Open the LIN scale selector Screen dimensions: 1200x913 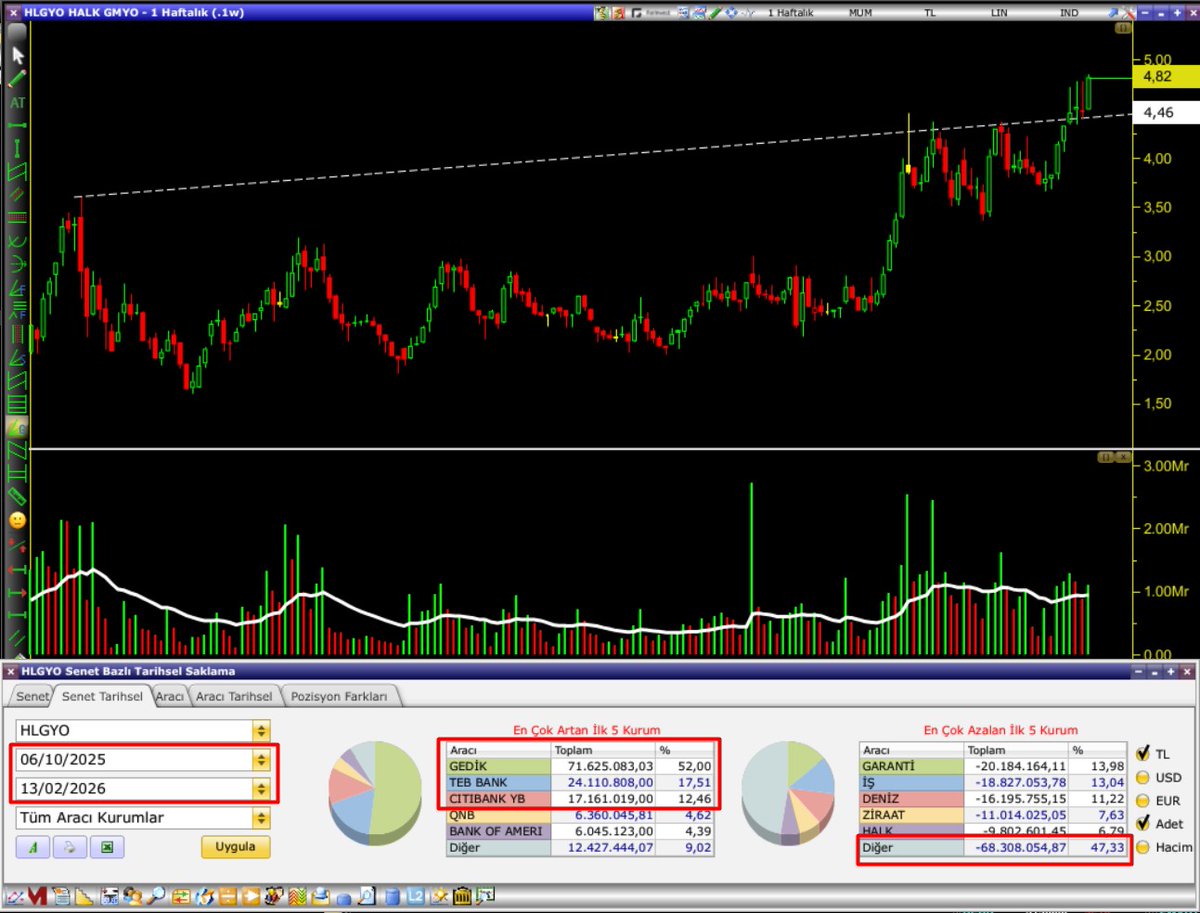[x=999, y=12]
